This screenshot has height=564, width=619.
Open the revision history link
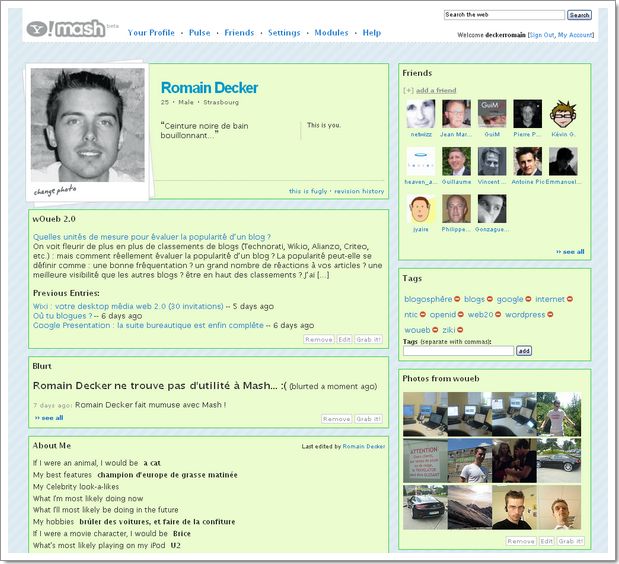coord(359,191)
